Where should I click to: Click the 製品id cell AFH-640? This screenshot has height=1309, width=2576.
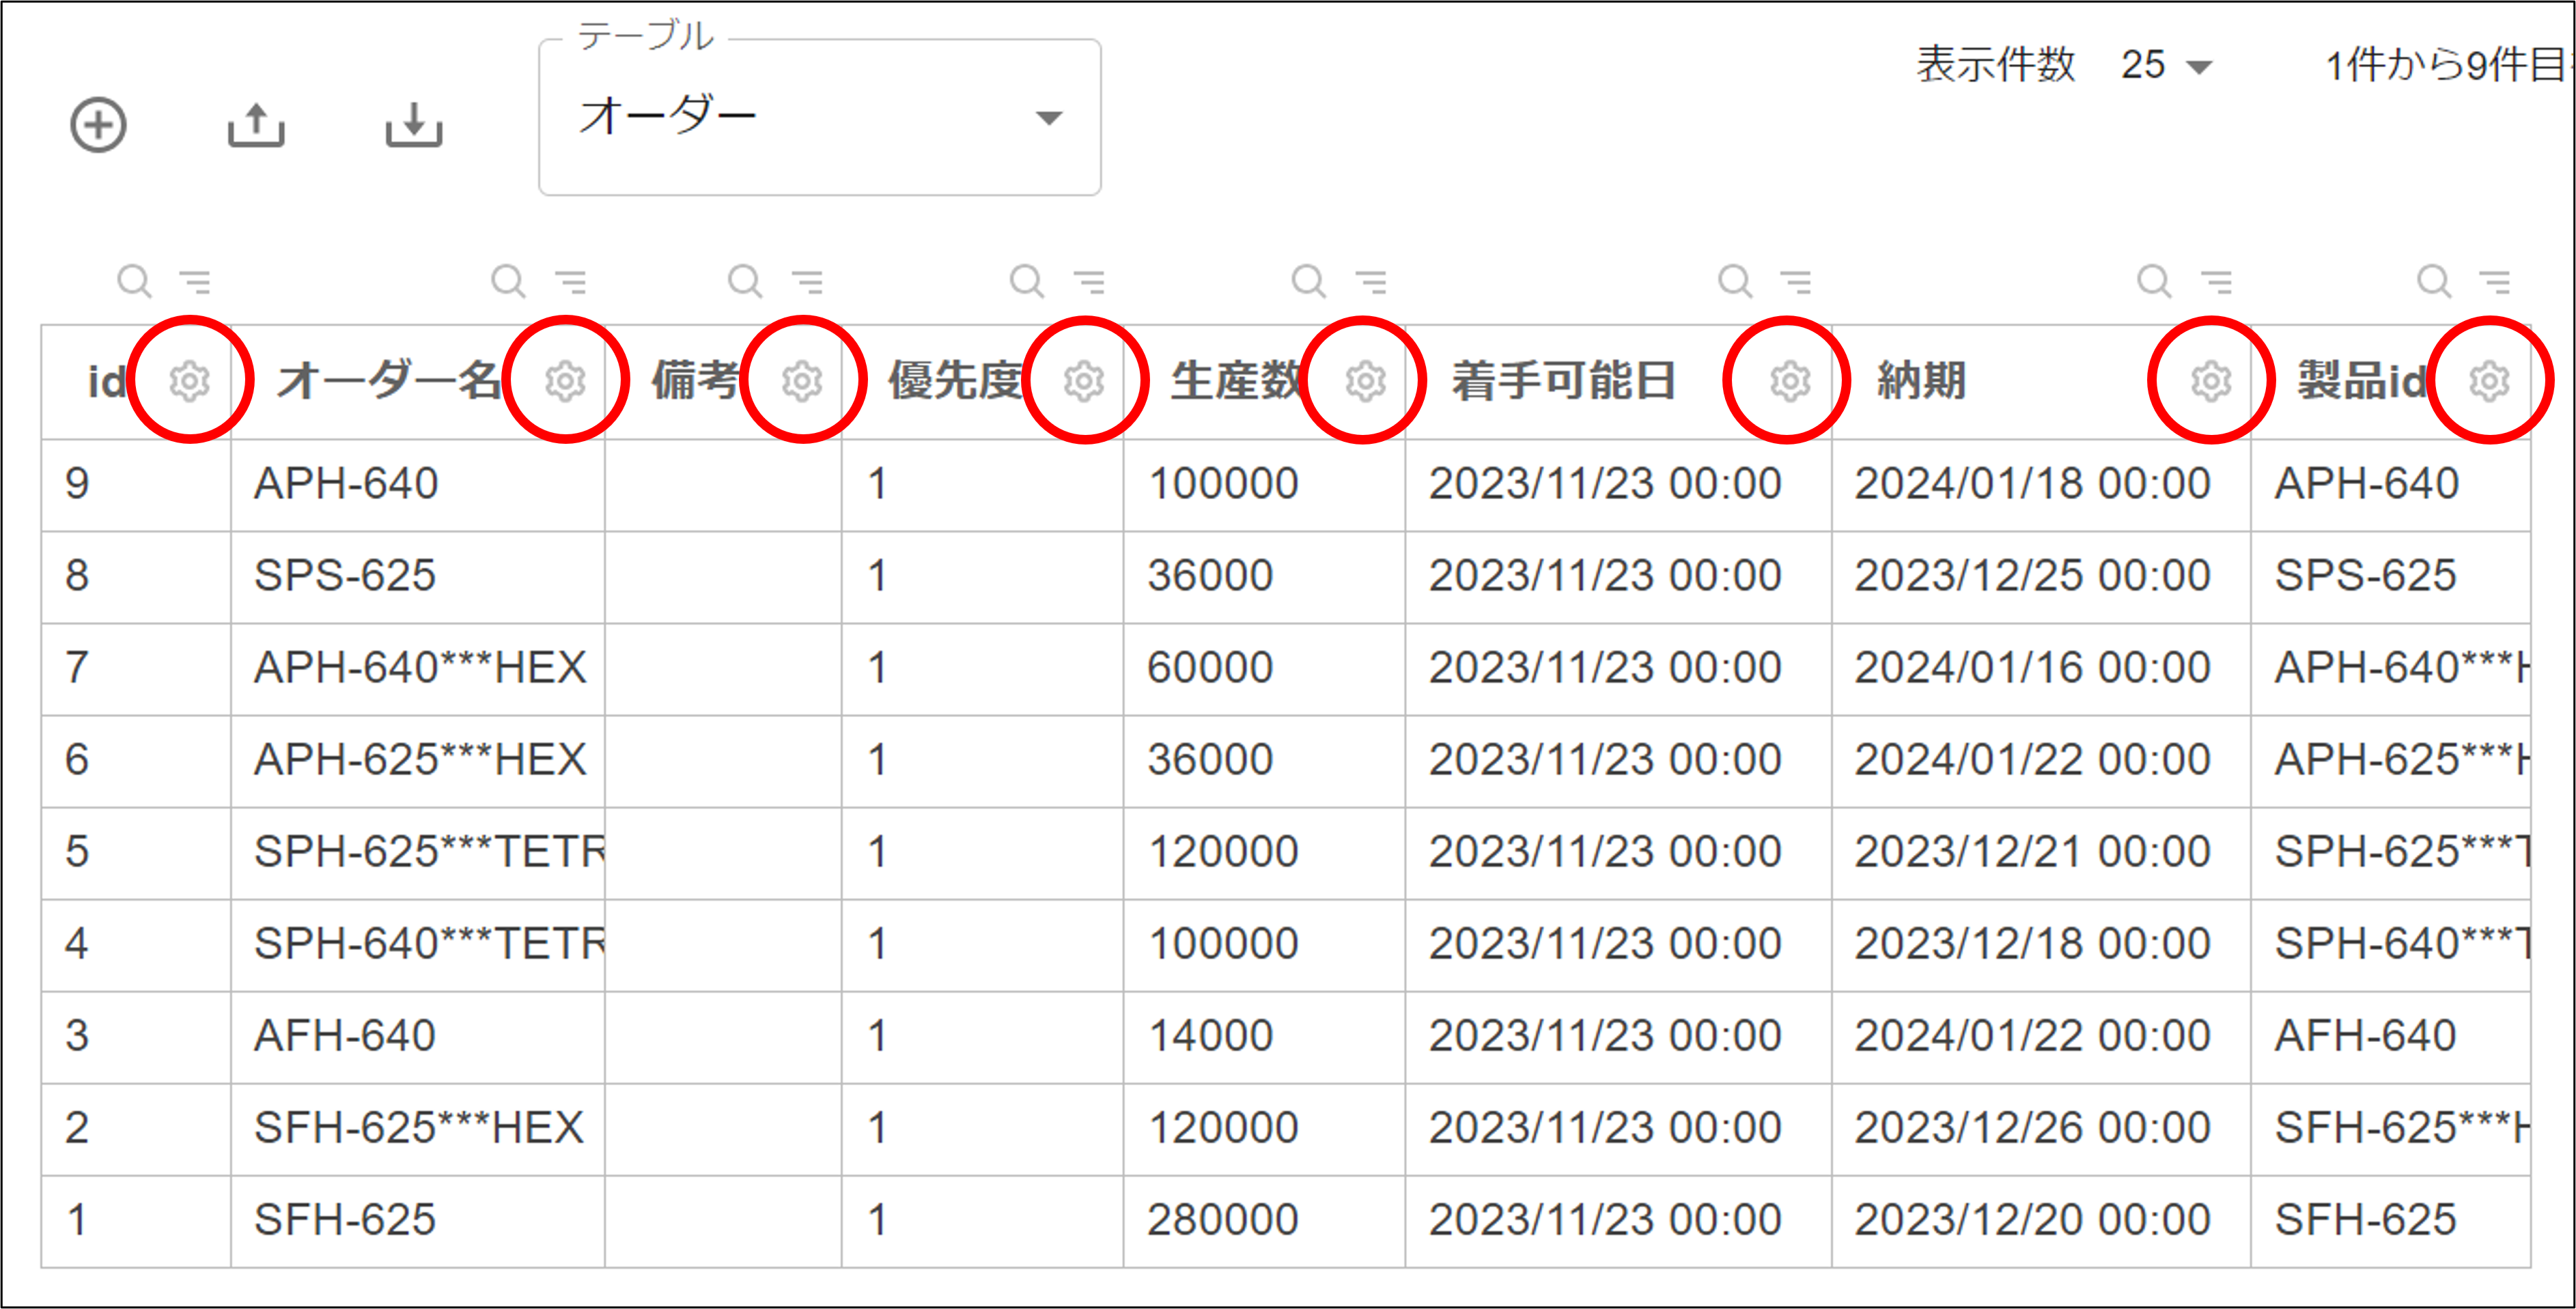[x=2390, y=1037]
